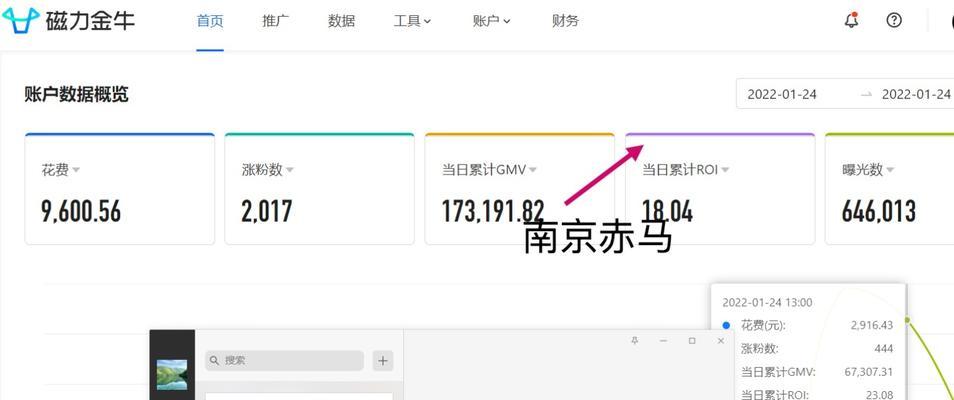
Task: Select the 花费 card showing 9,600.56
Action: coord(120,189)
